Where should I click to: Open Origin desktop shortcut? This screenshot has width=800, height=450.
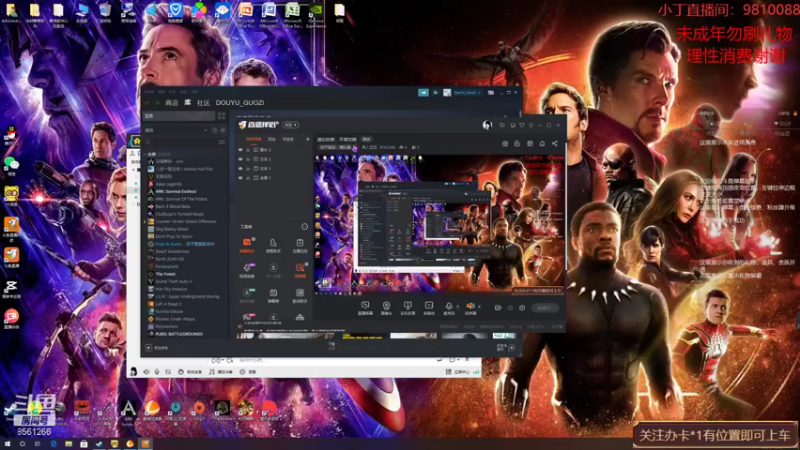point(199,411)
